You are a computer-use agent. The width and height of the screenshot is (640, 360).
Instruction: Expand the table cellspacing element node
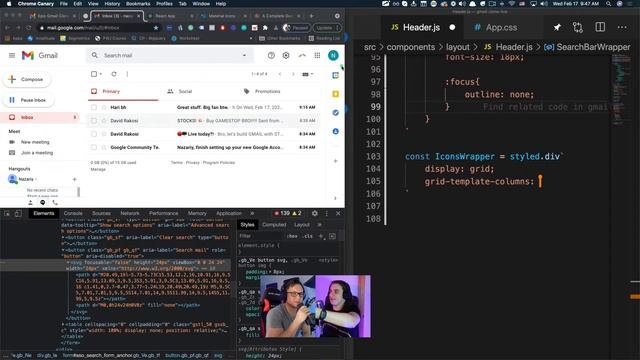63,324
